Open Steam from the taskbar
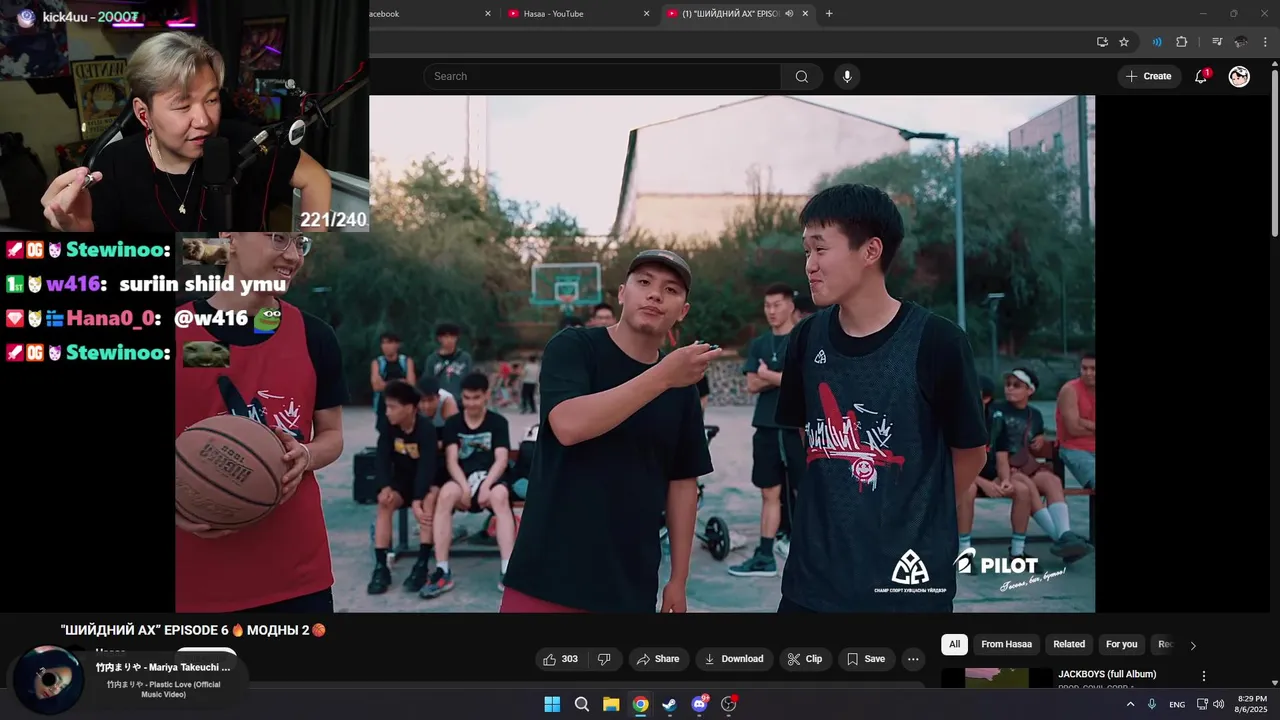 click(x=670, y=704)
